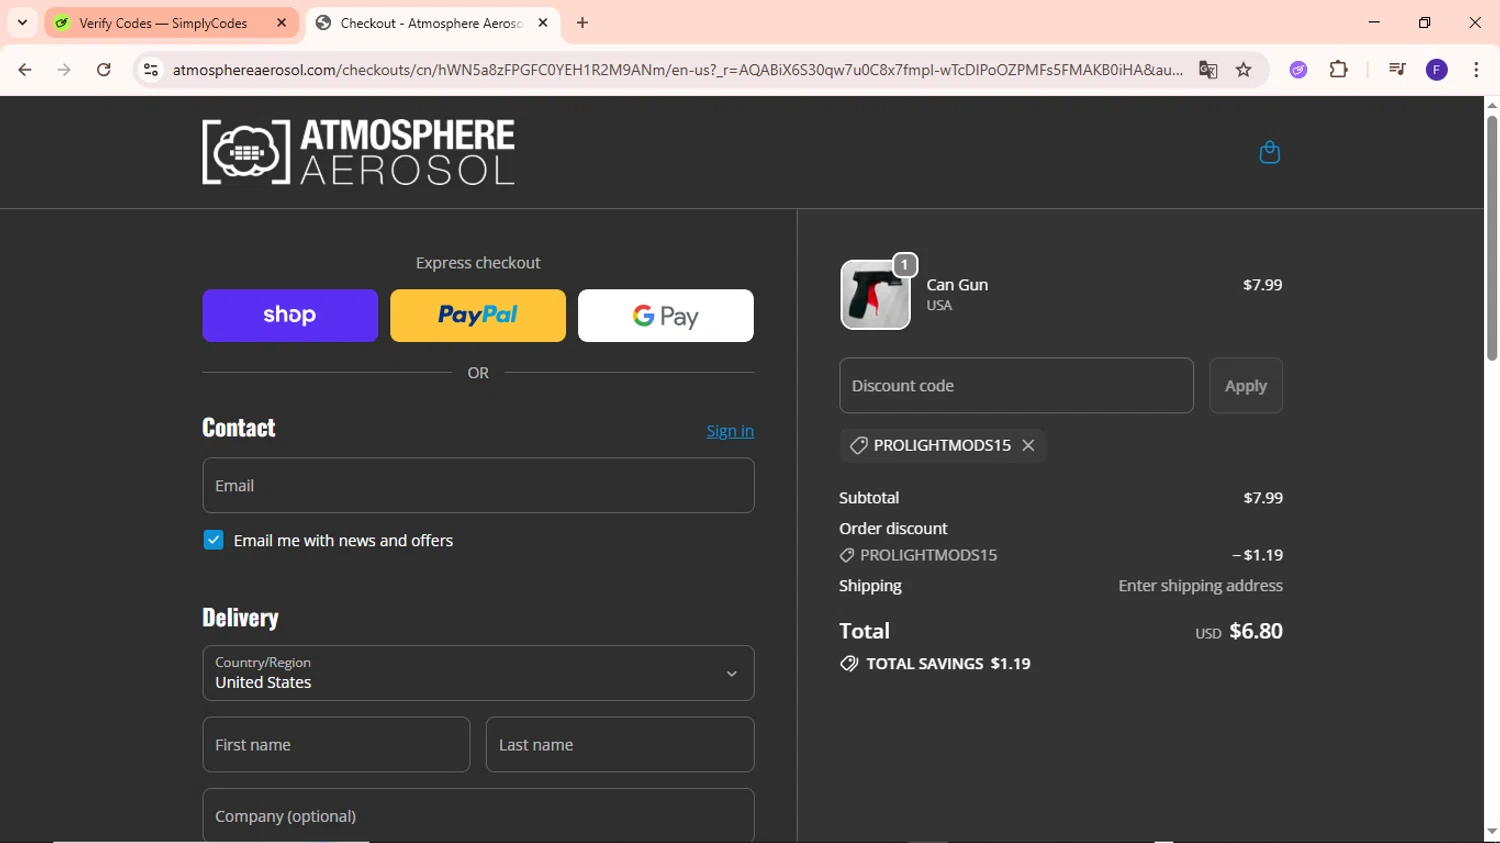Pay with Google Pay button
This screenshot has width=1500, height=843.
tap(666, 316)
